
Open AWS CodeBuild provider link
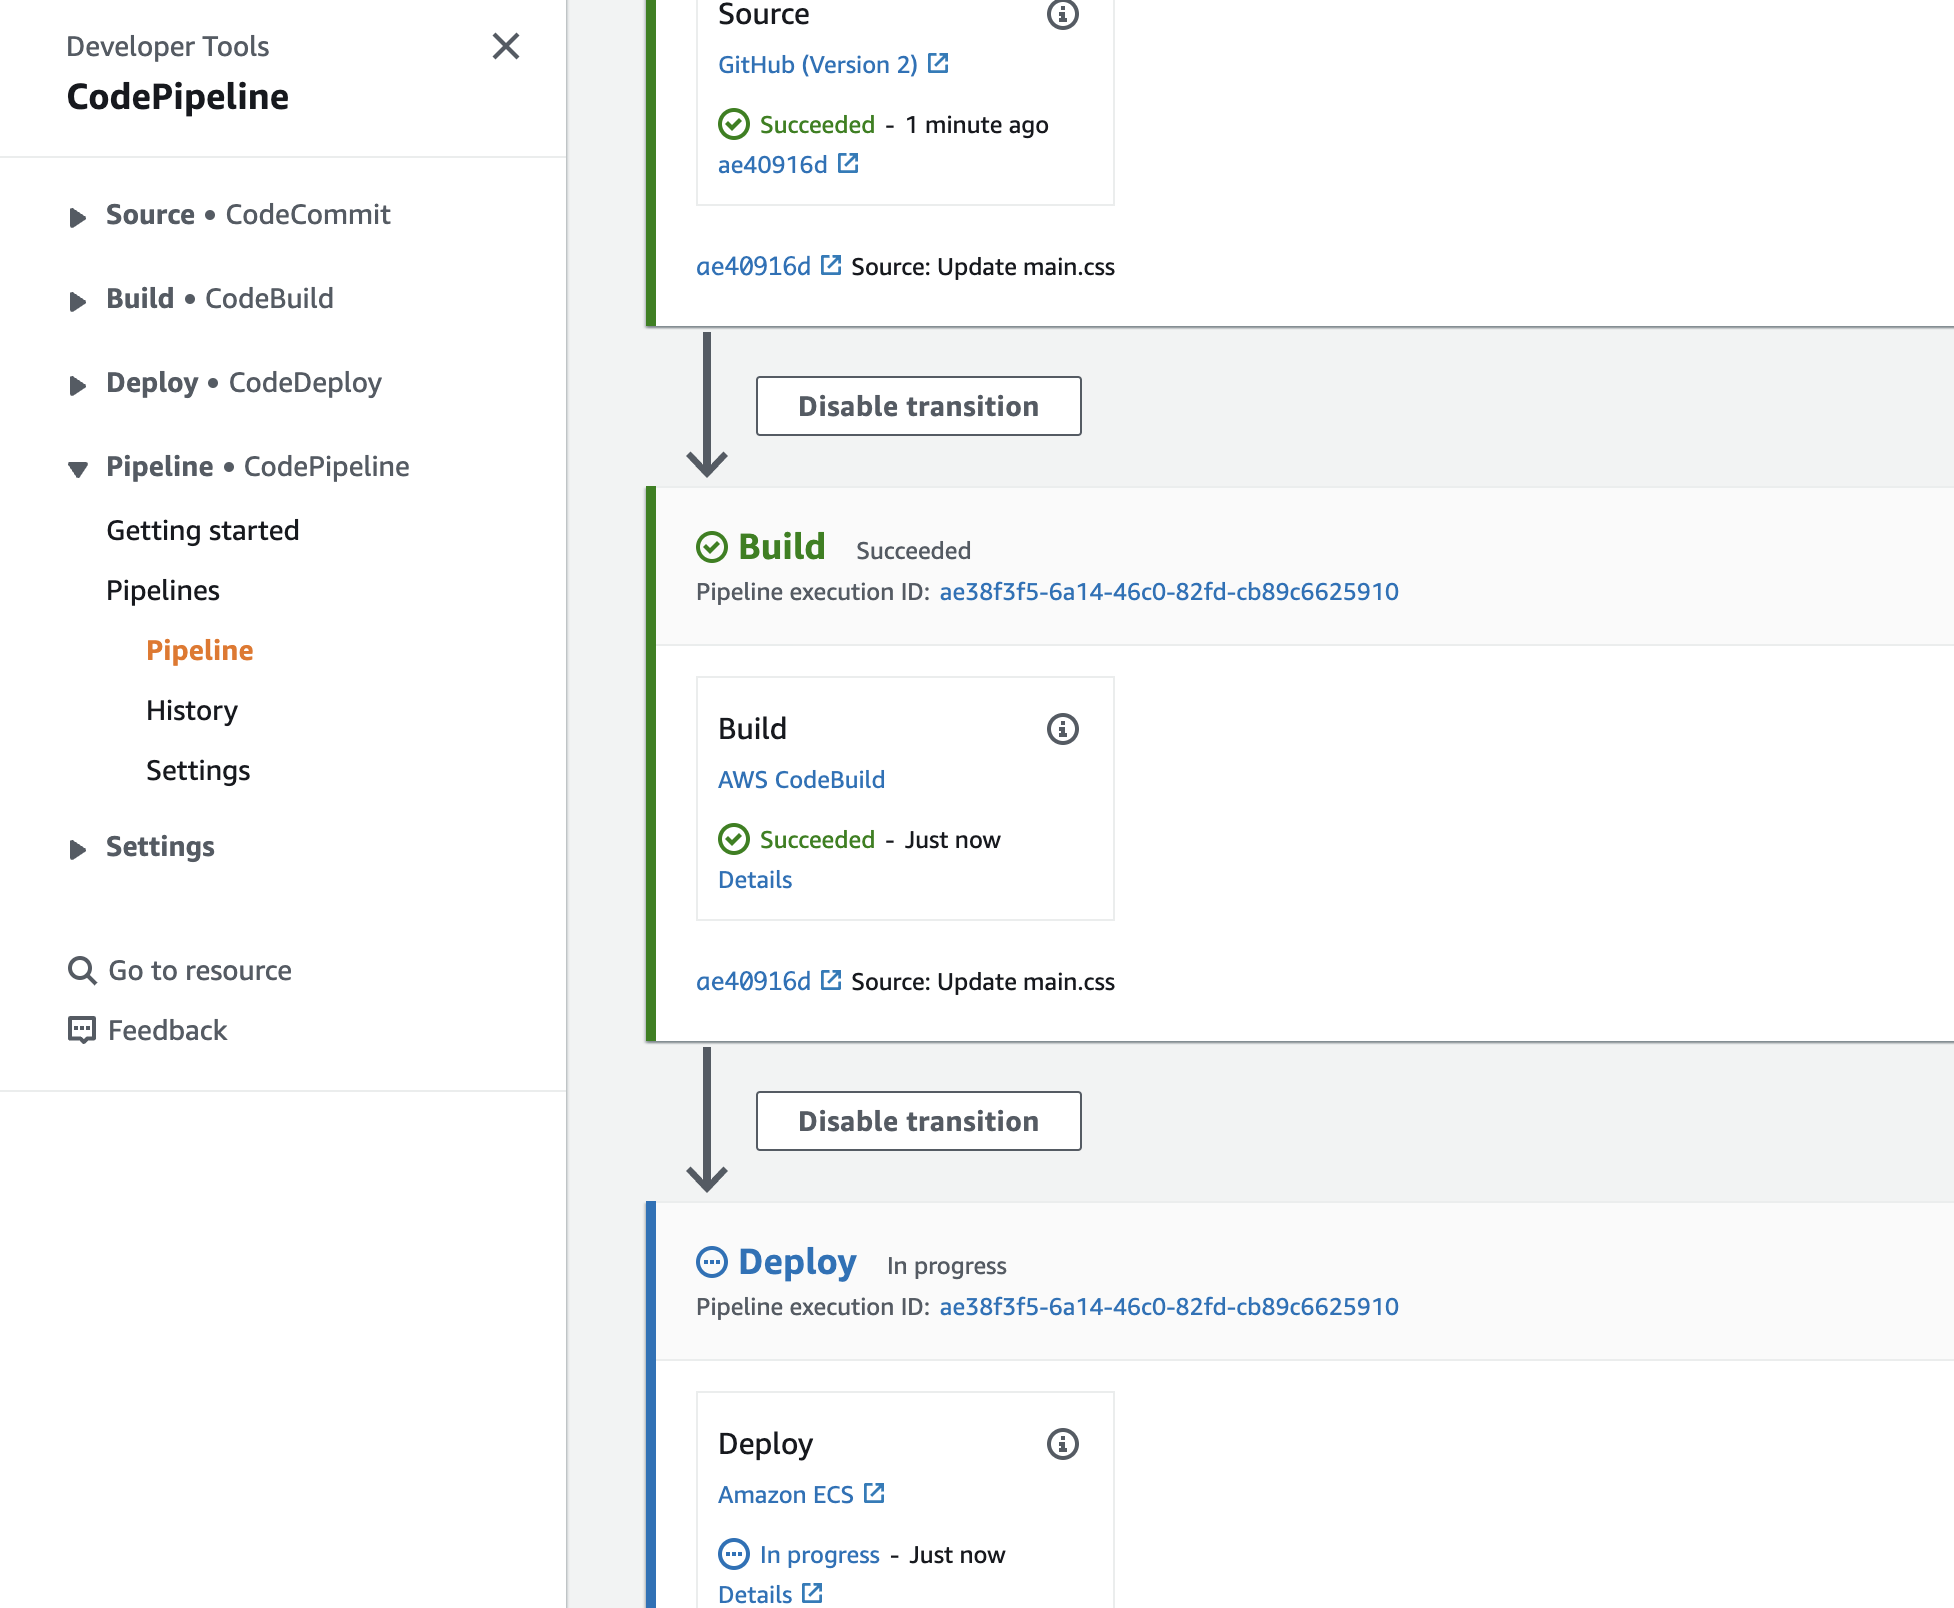801,779
